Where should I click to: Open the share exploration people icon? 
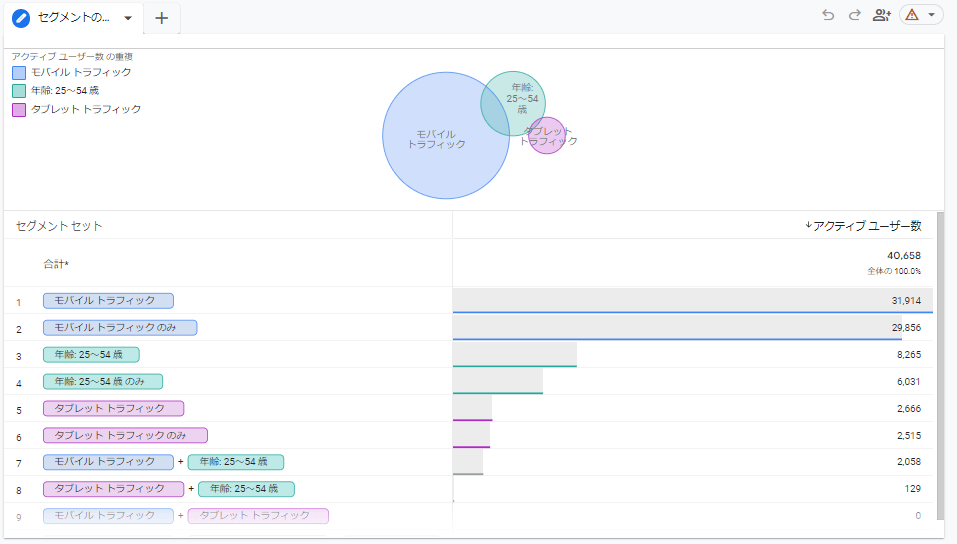coord(881,15)
